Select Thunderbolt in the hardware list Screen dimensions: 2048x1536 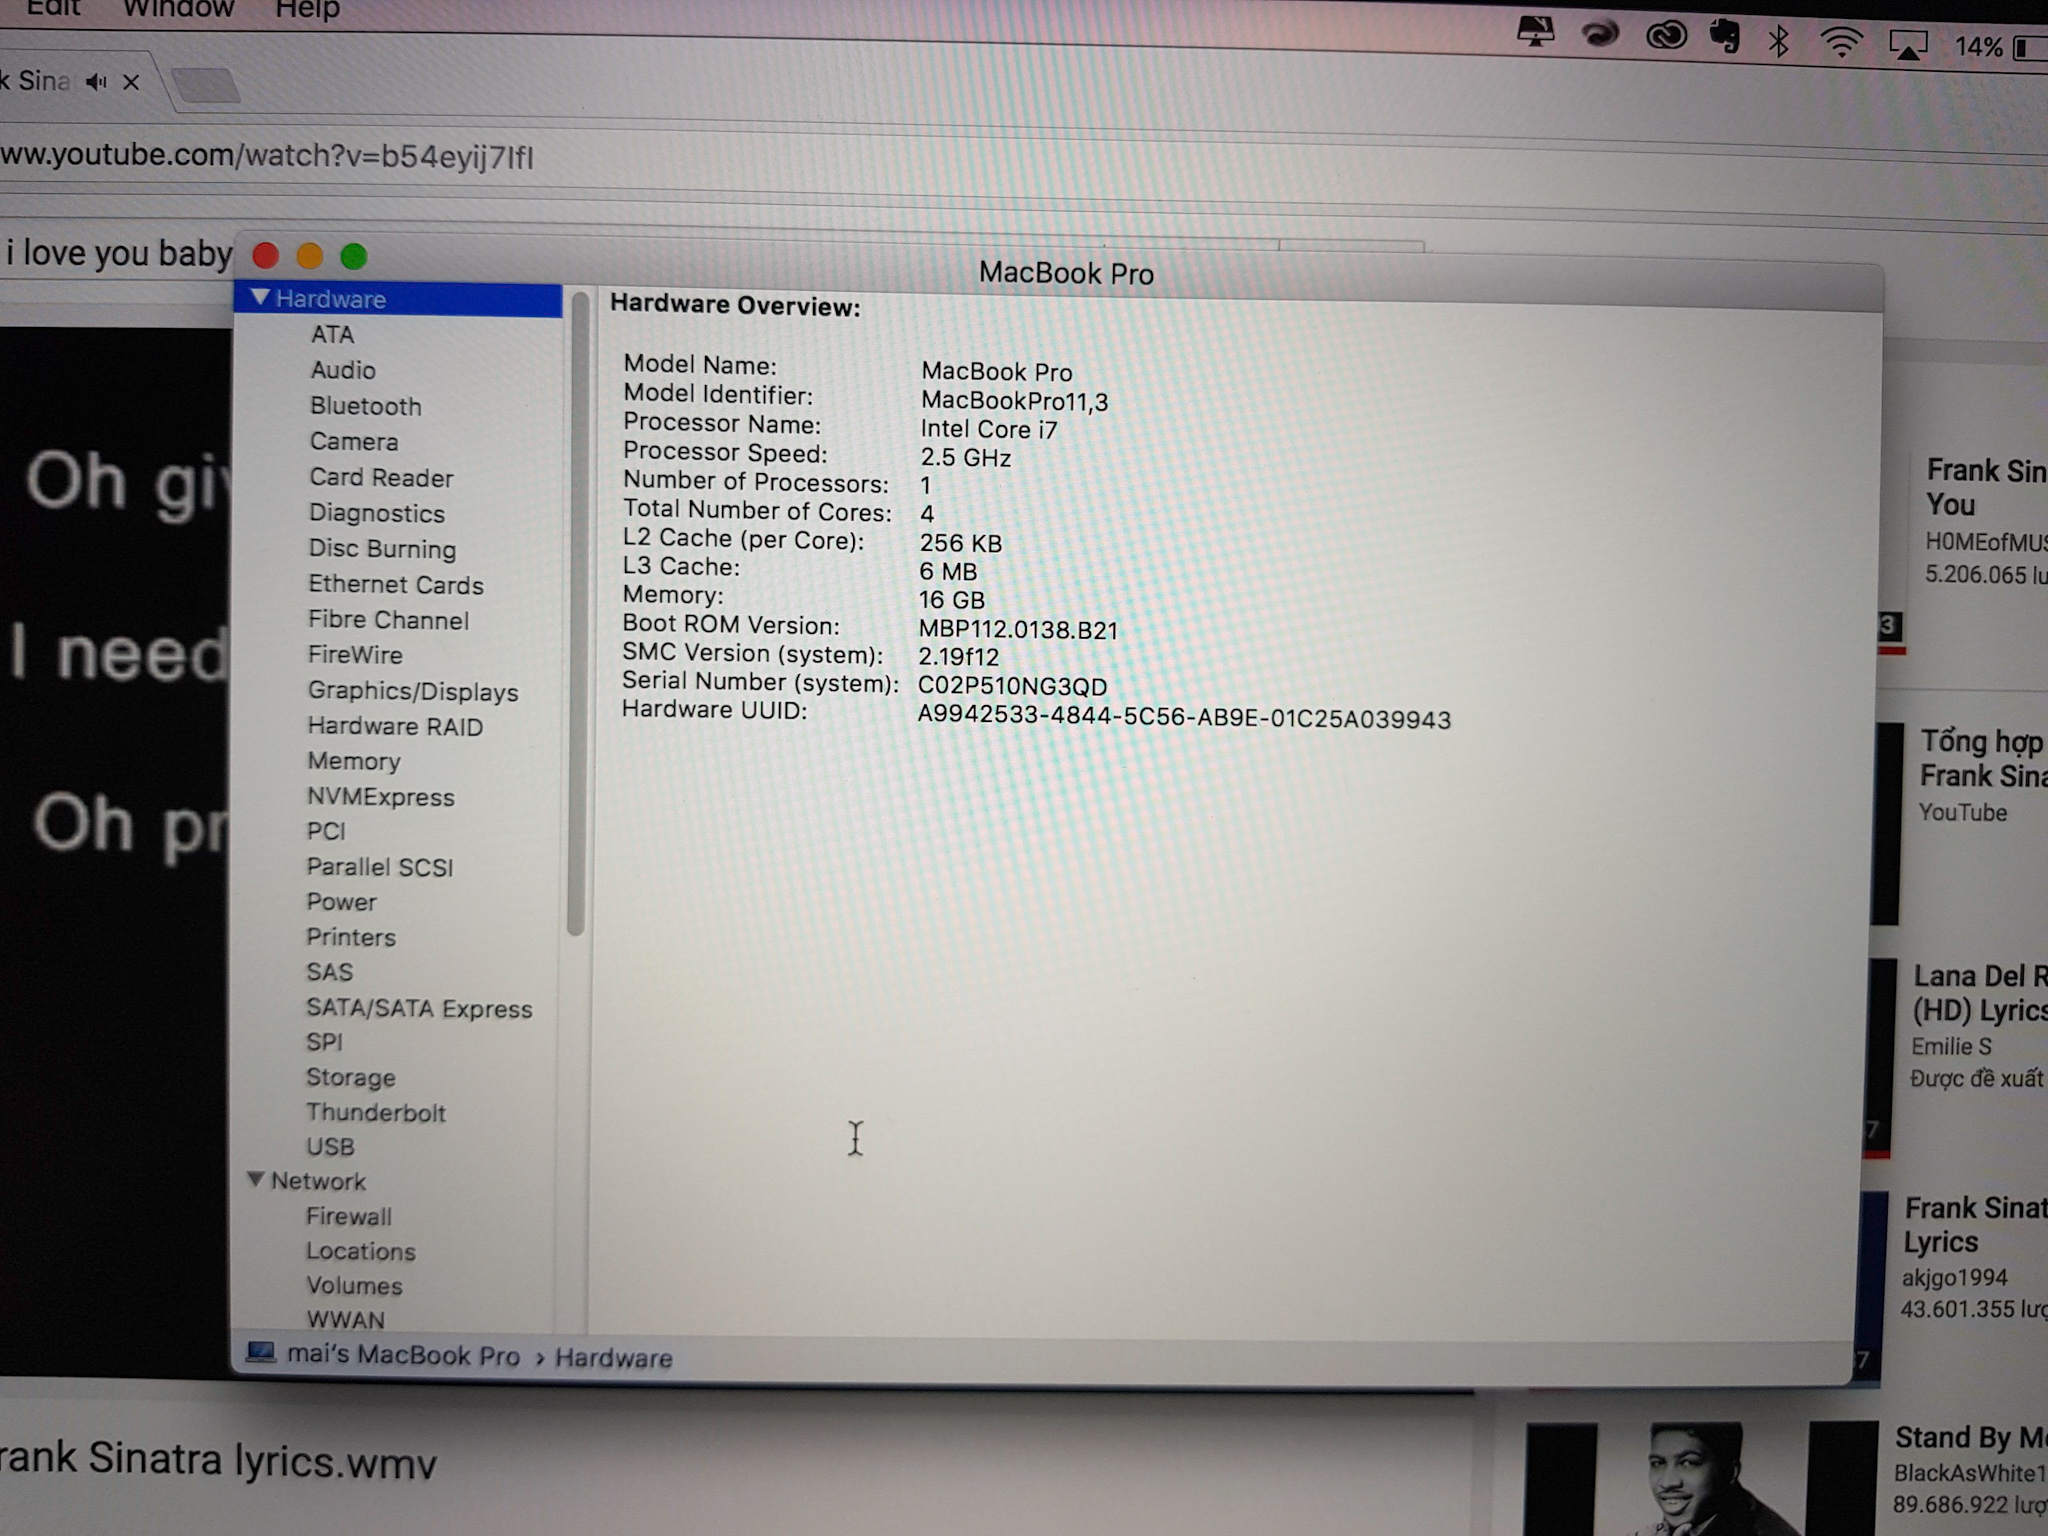tap(375, 1113)
